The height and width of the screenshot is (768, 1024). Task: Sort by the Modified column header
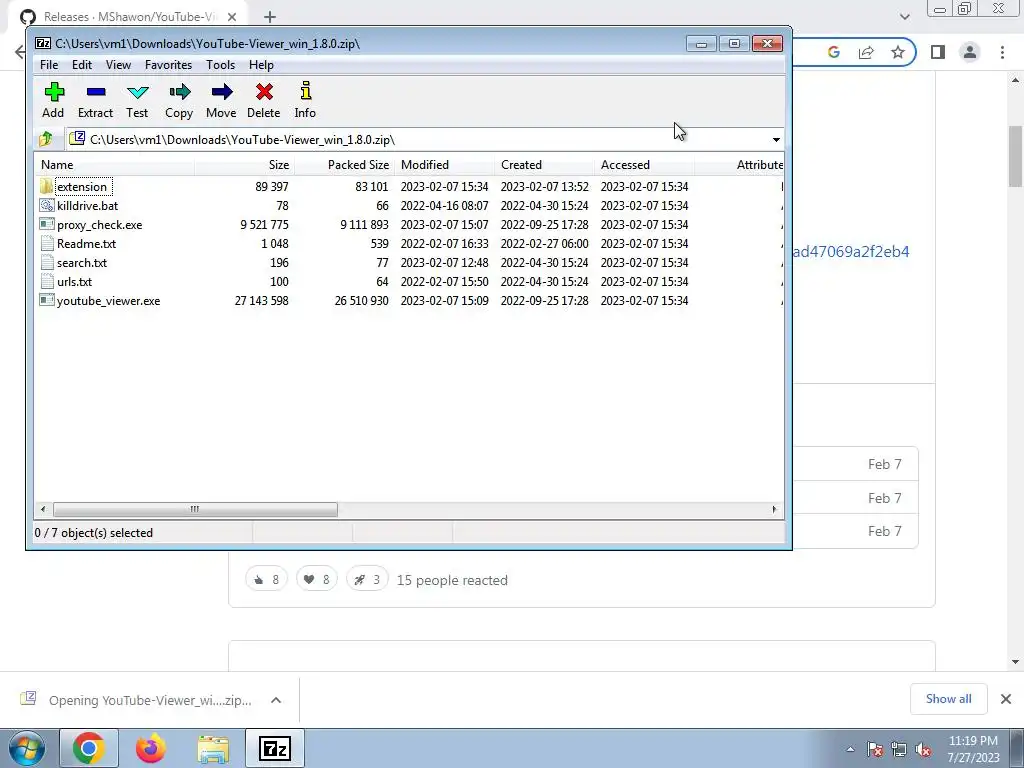point(444,165)
